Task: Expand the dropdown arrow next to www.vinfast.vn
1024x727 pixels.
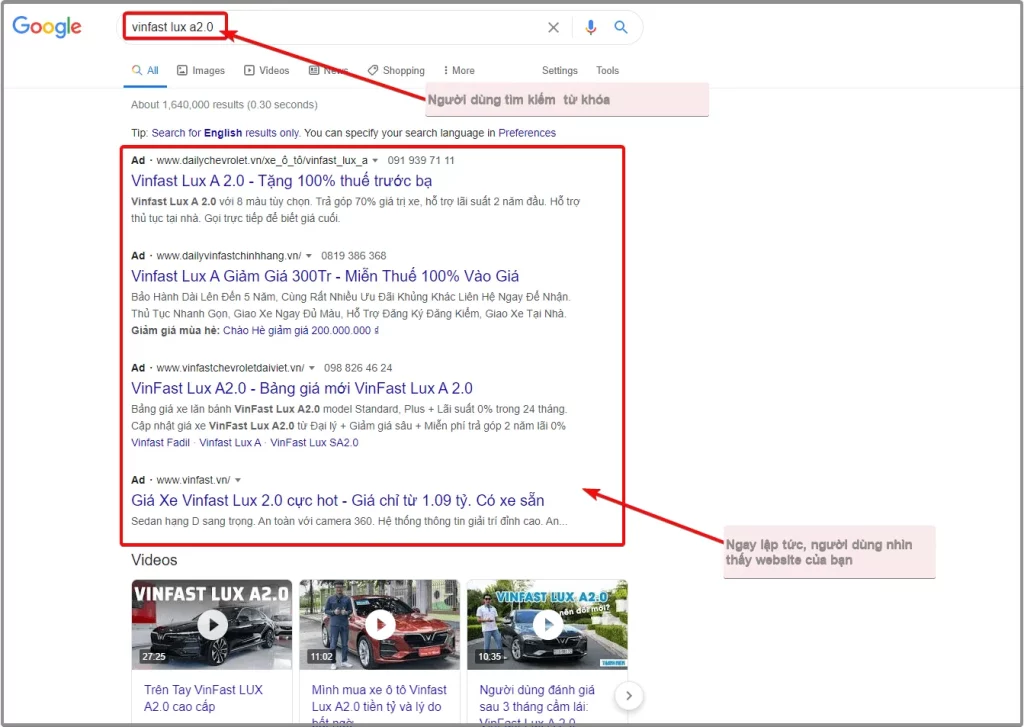Action: click(238, 480)
